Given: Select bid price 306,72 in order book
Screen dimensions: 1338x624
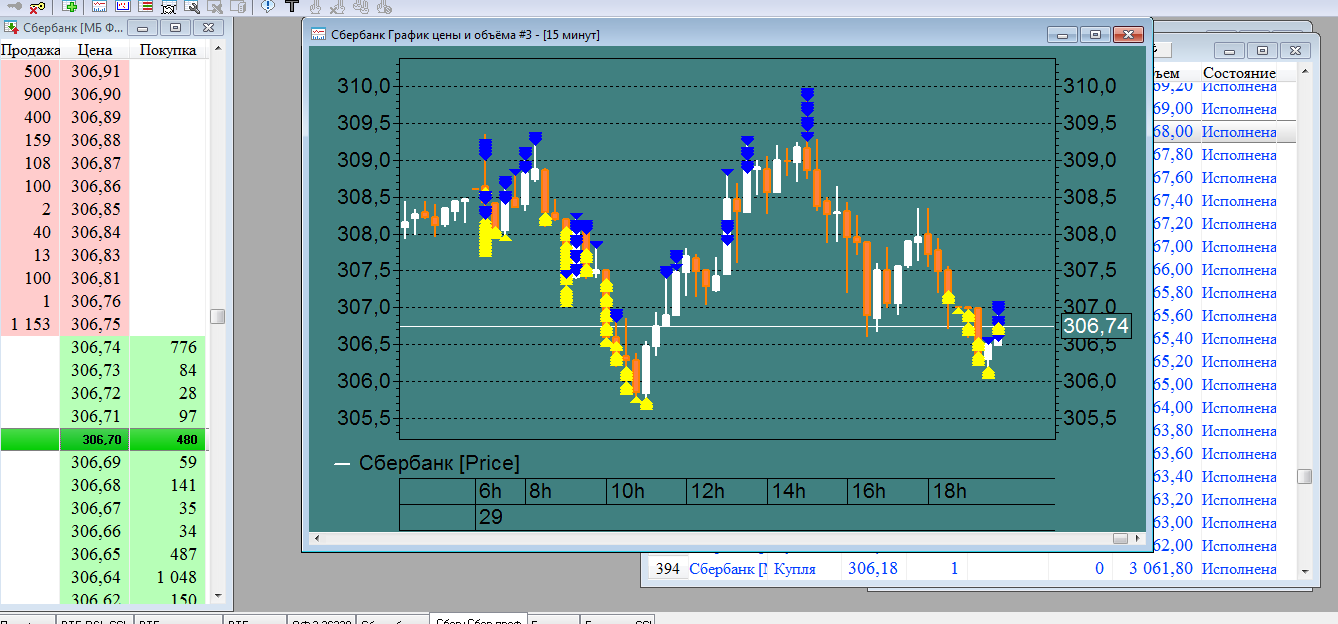Looking at the screenshot, I should pyautogui.click(x=96, y=393).
